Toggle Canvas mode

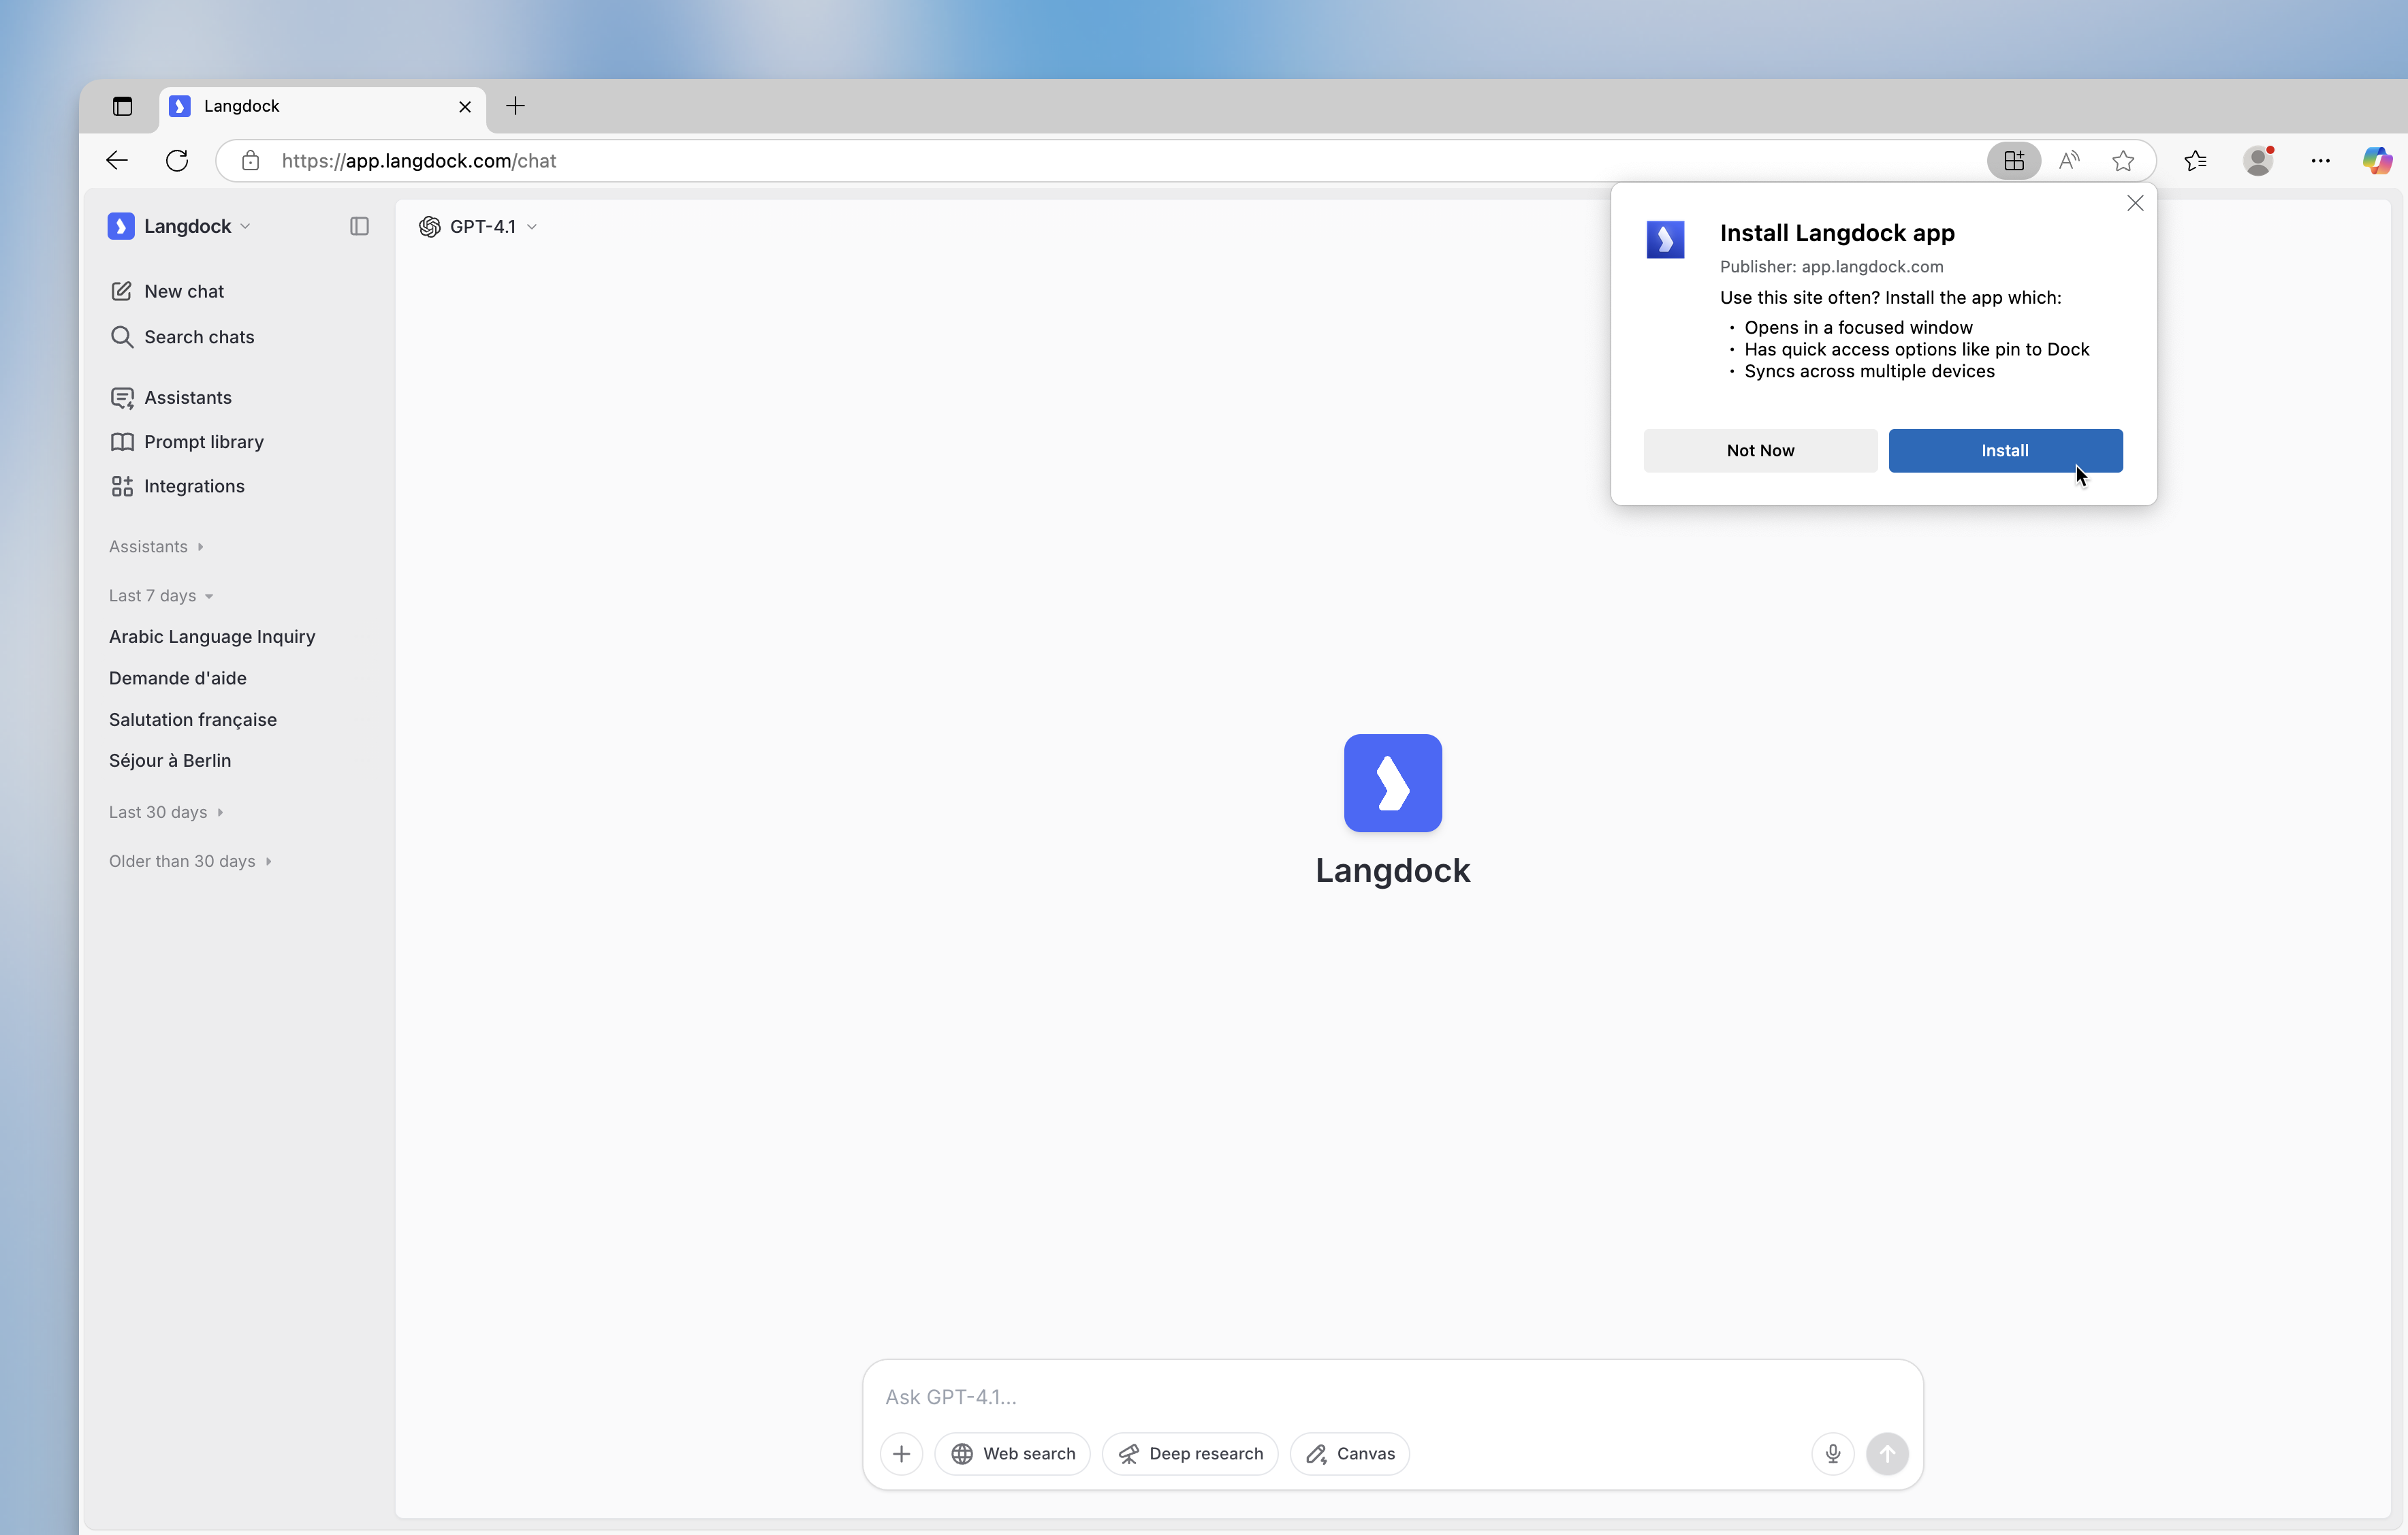click(1350, 1453)
